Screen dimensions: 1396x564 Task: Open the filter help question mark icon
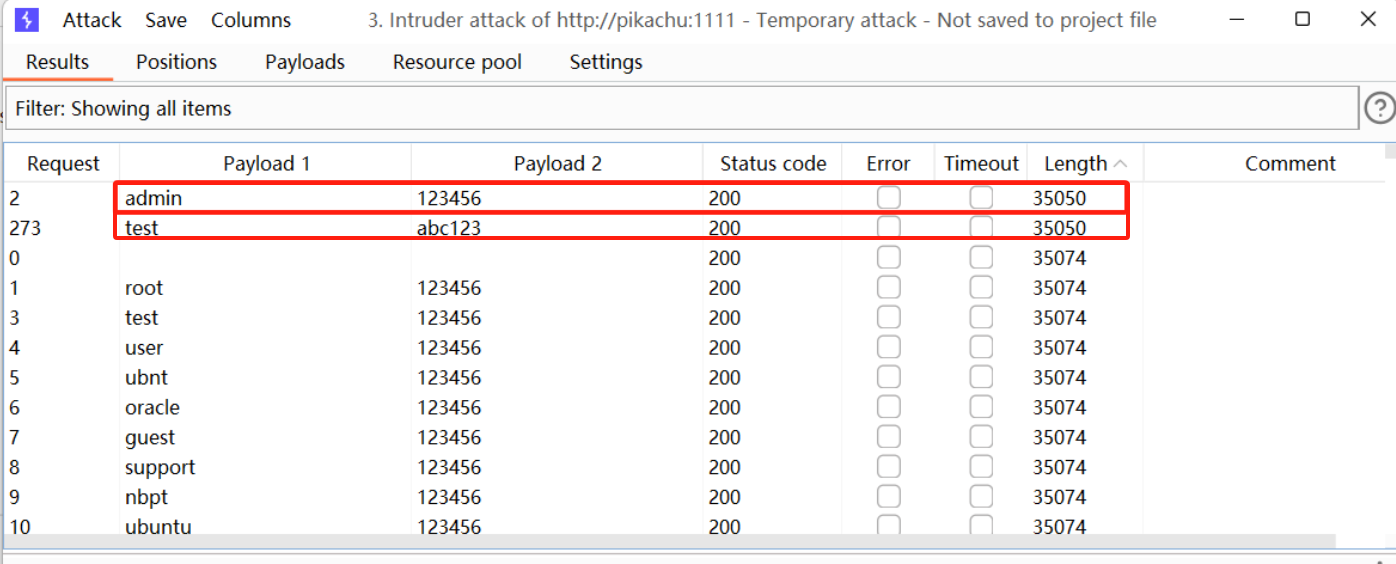tap(1380, 107)
